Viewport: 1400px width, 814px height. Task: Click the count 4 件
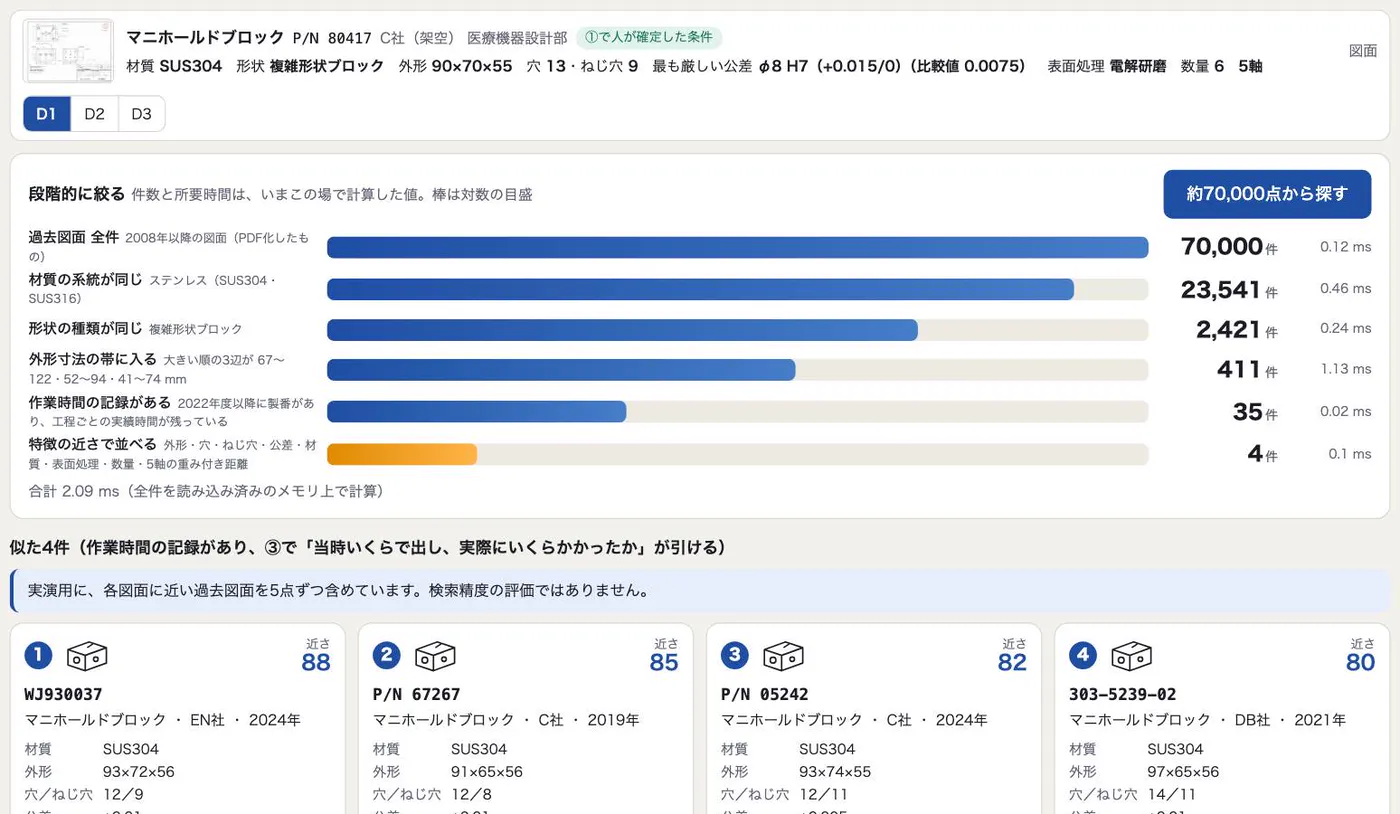click(x=1263, y=454)
